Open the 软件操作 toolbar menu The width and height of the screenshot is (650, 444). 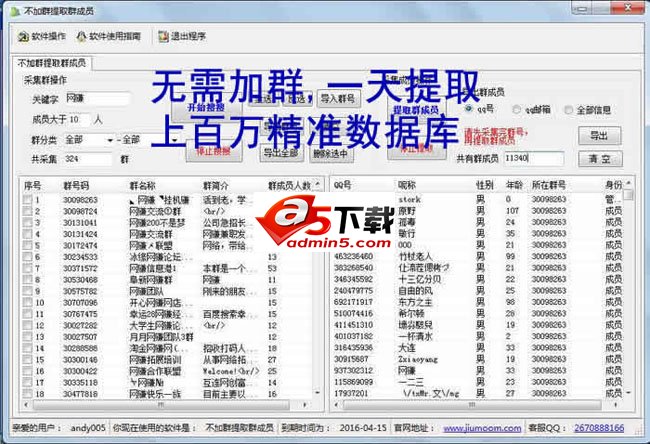click(x=42, y=36)
